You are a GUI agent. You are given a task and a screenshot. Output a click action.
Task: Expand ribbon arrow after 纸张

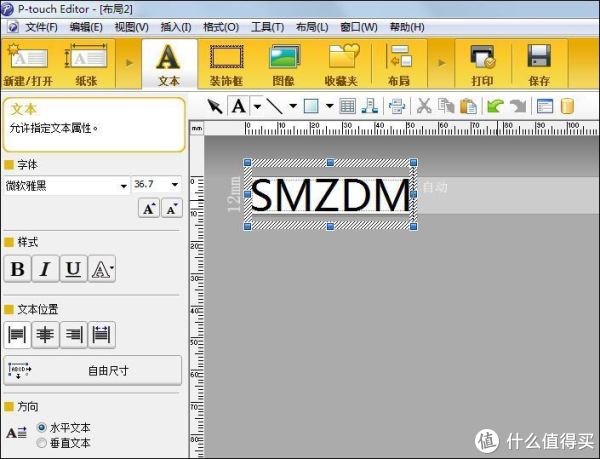(129, 62)
